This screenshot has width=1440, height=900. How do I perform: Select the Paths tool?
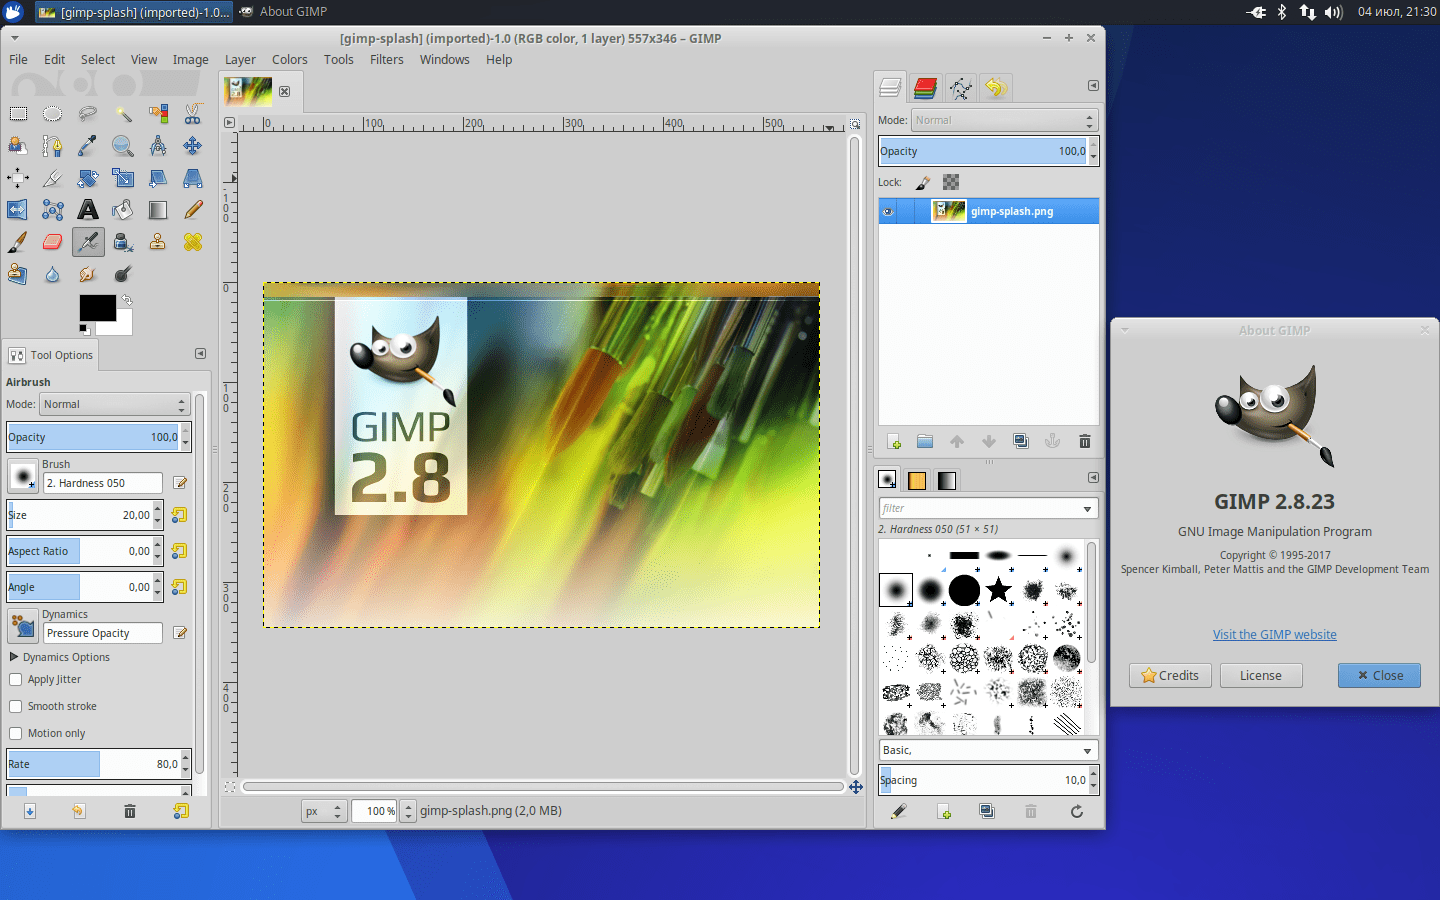coord(53,146)
